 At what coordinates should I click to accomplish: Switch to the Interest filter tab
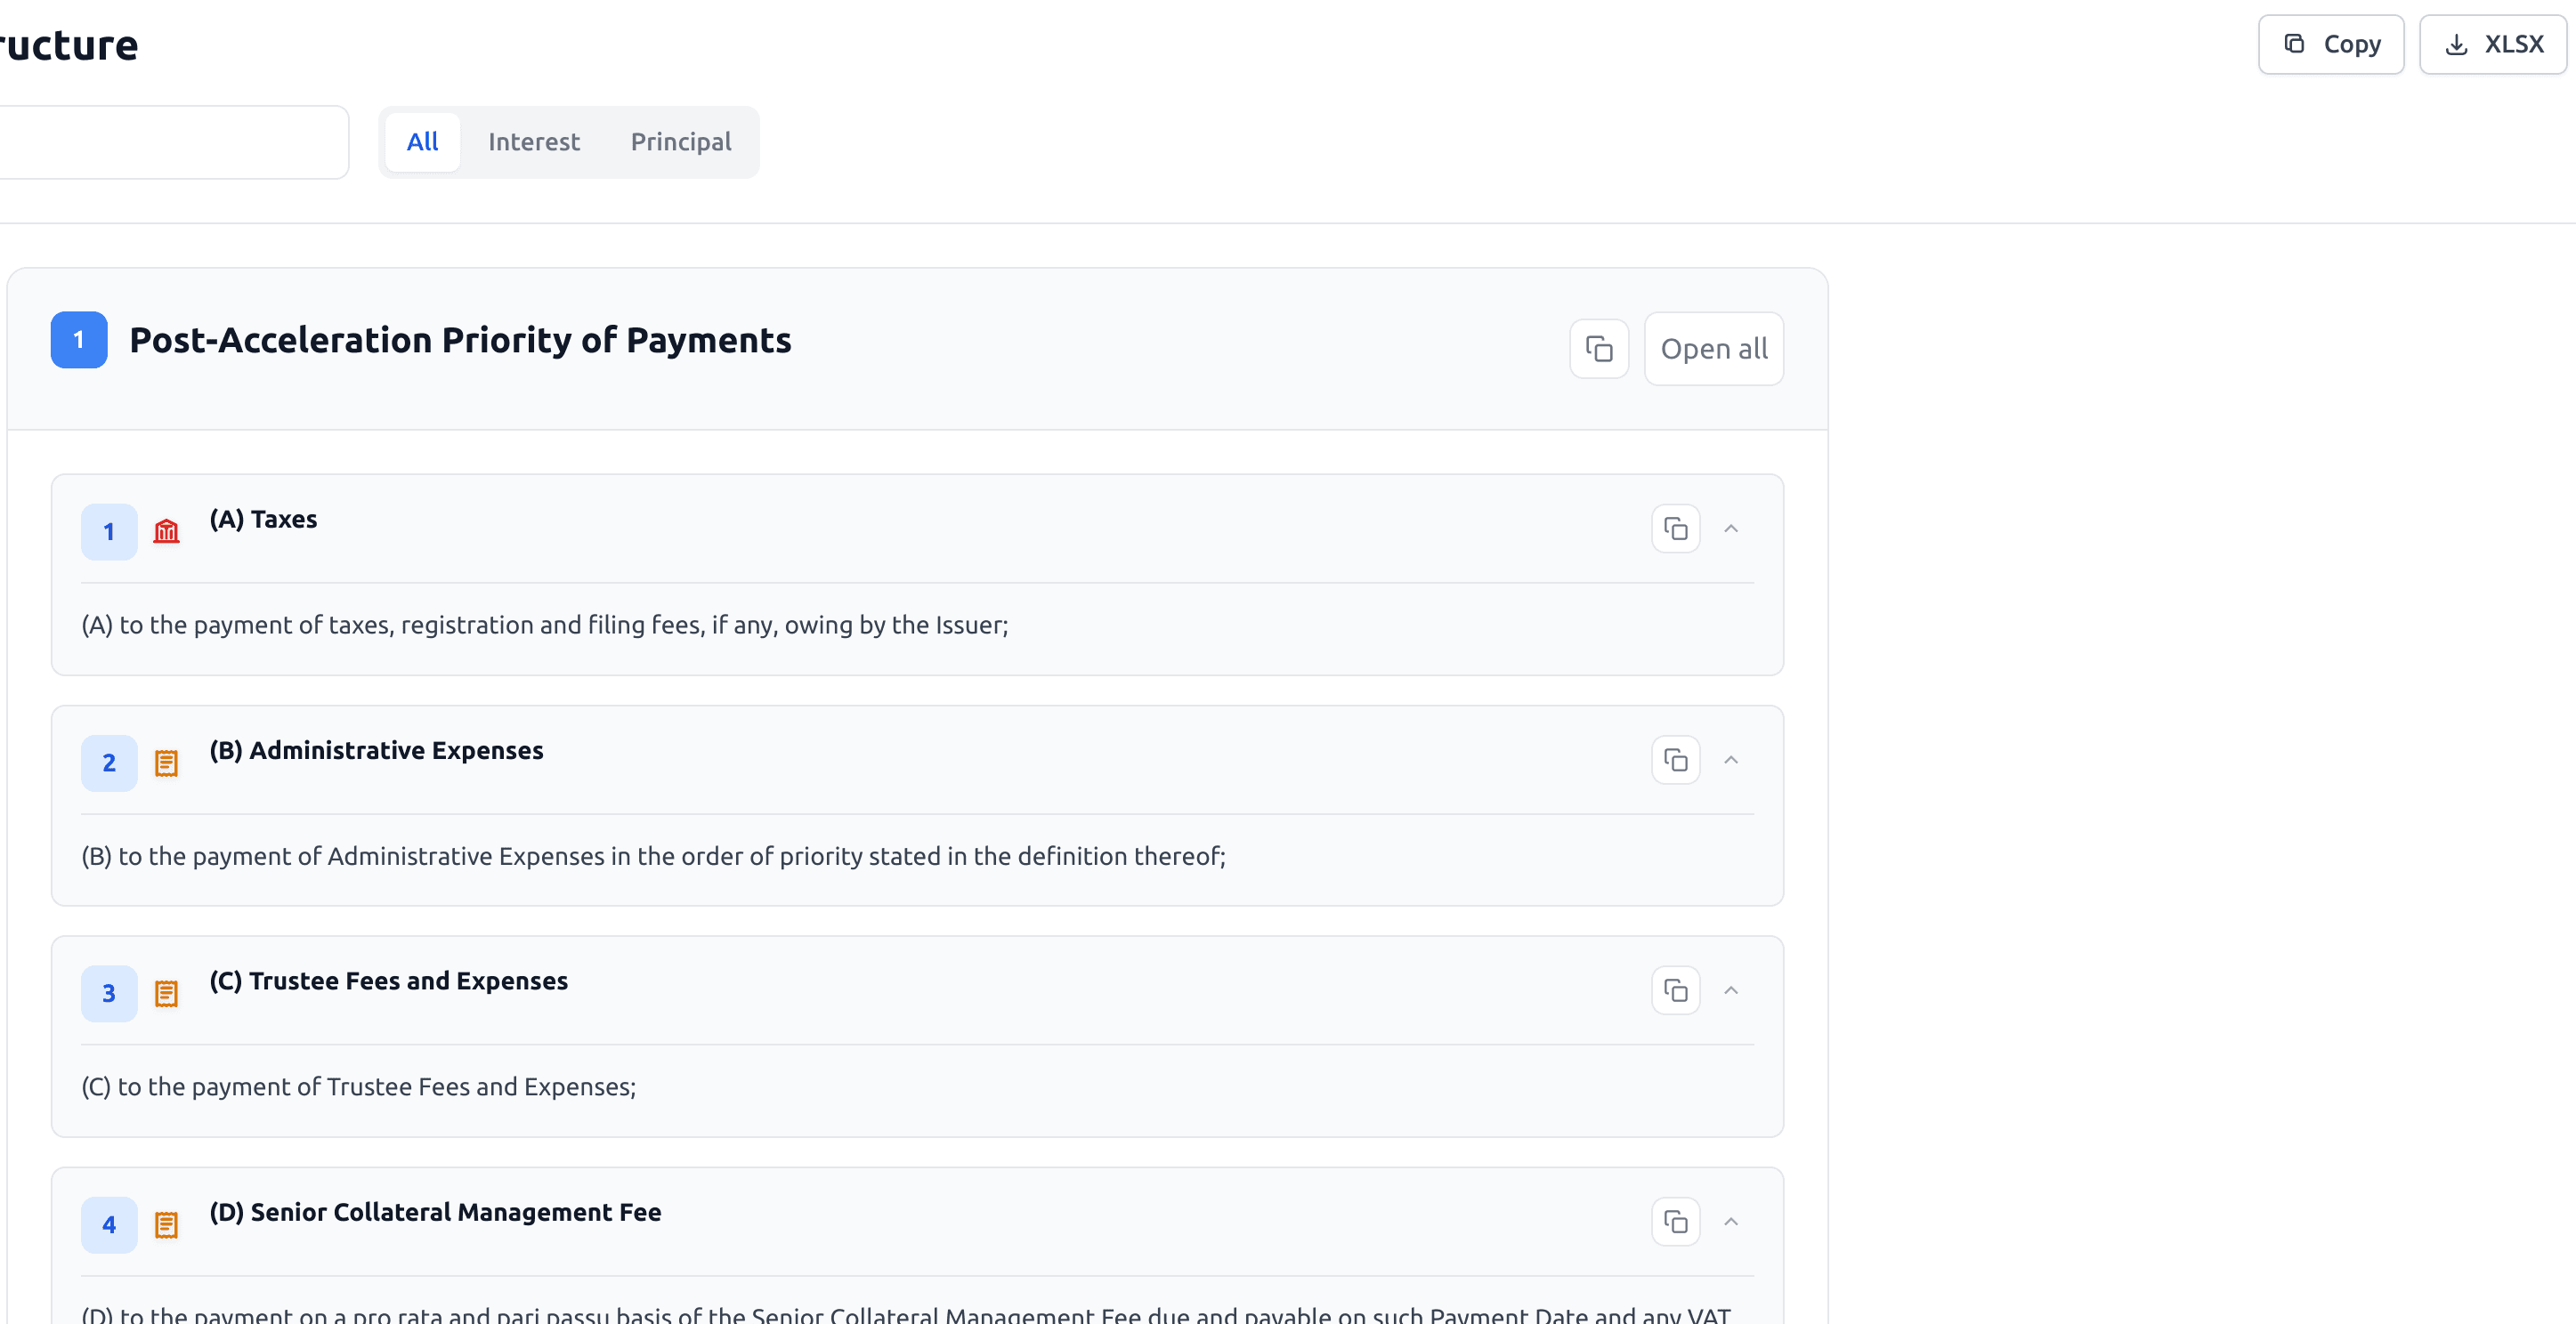click(533, 142)
